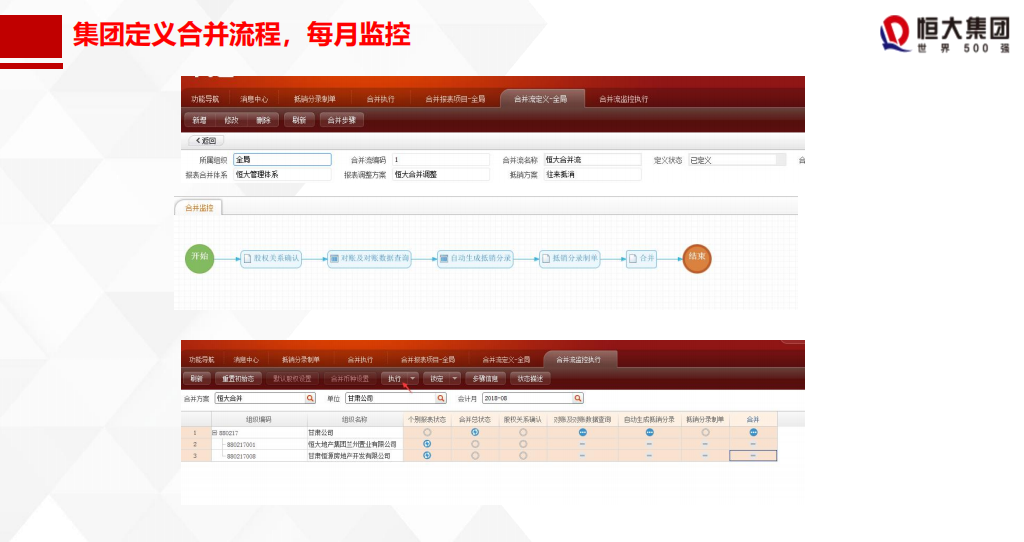This screenshot has width=1024, height=542.
Task: Switch to 合并流监控执行 tab in monitoring window
Action: [x=578, y=360]
